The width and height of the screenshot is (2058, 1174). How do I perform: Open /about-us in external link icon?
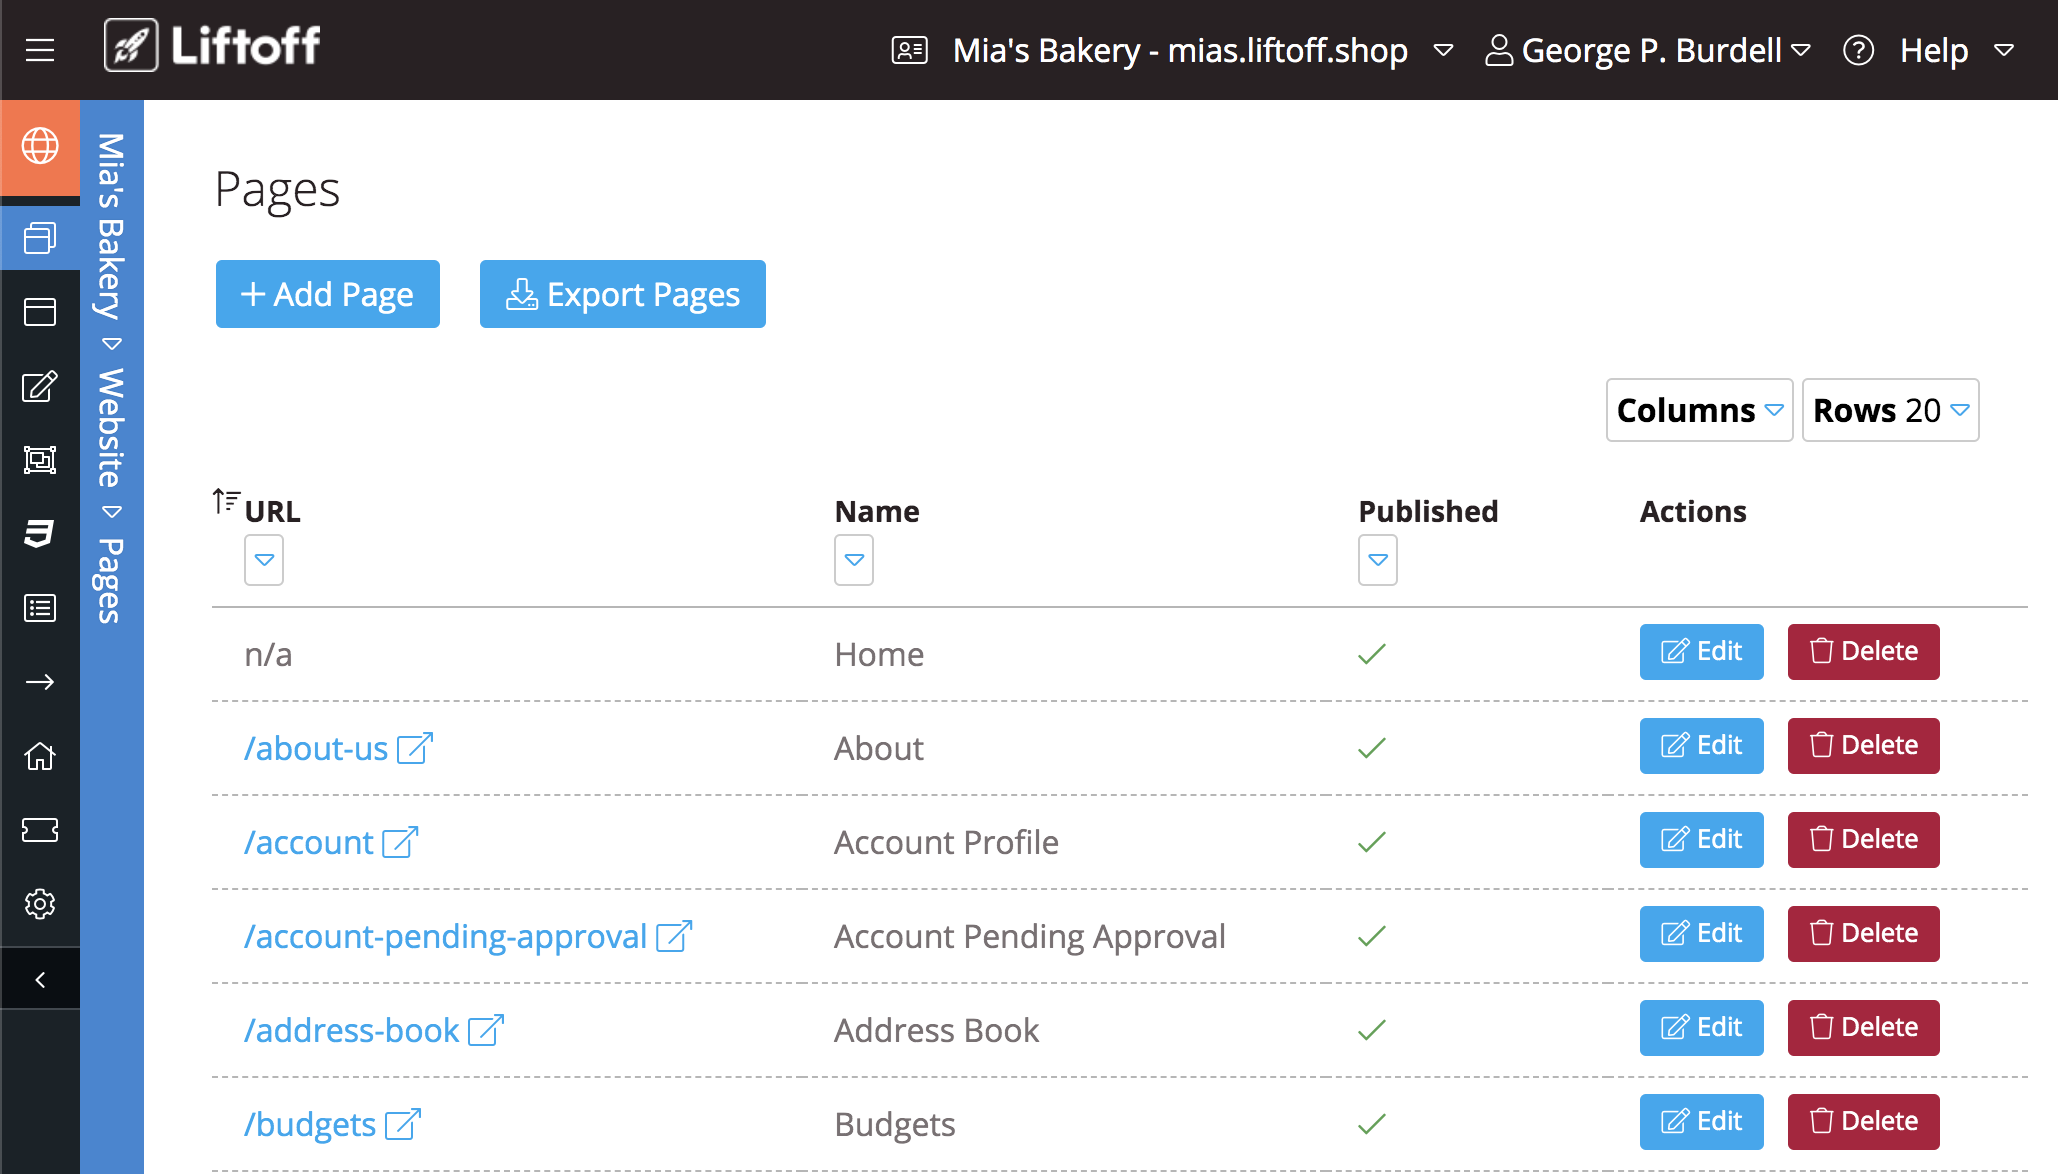coord(414,748)
